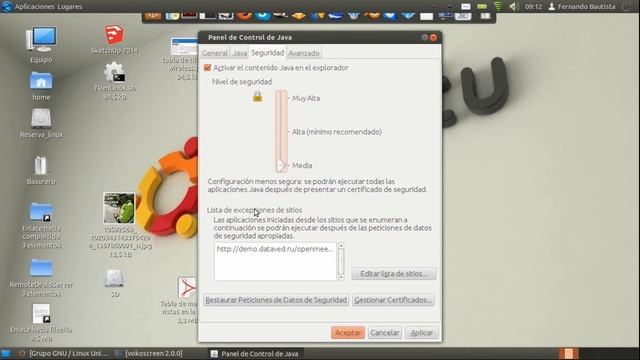This screenshot has height=360, width=640.
Task: Close the Panel de Control de Java window
Action: point(433,38)
